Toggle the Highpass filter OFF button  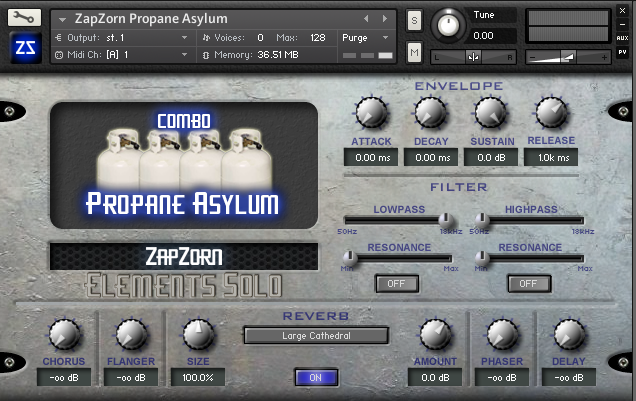click(529, 284)
